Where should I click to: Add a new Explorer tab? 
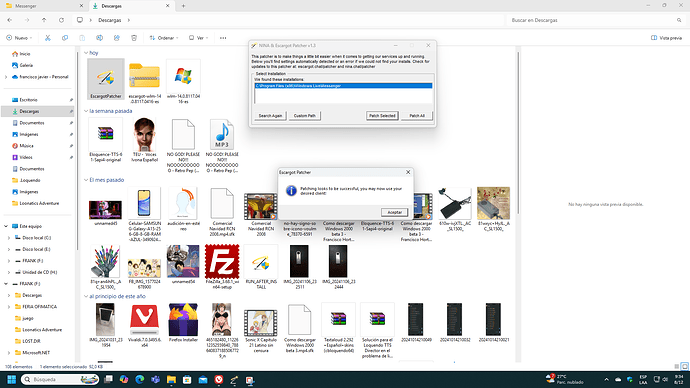pyautogui.click(x=183, y=6)
